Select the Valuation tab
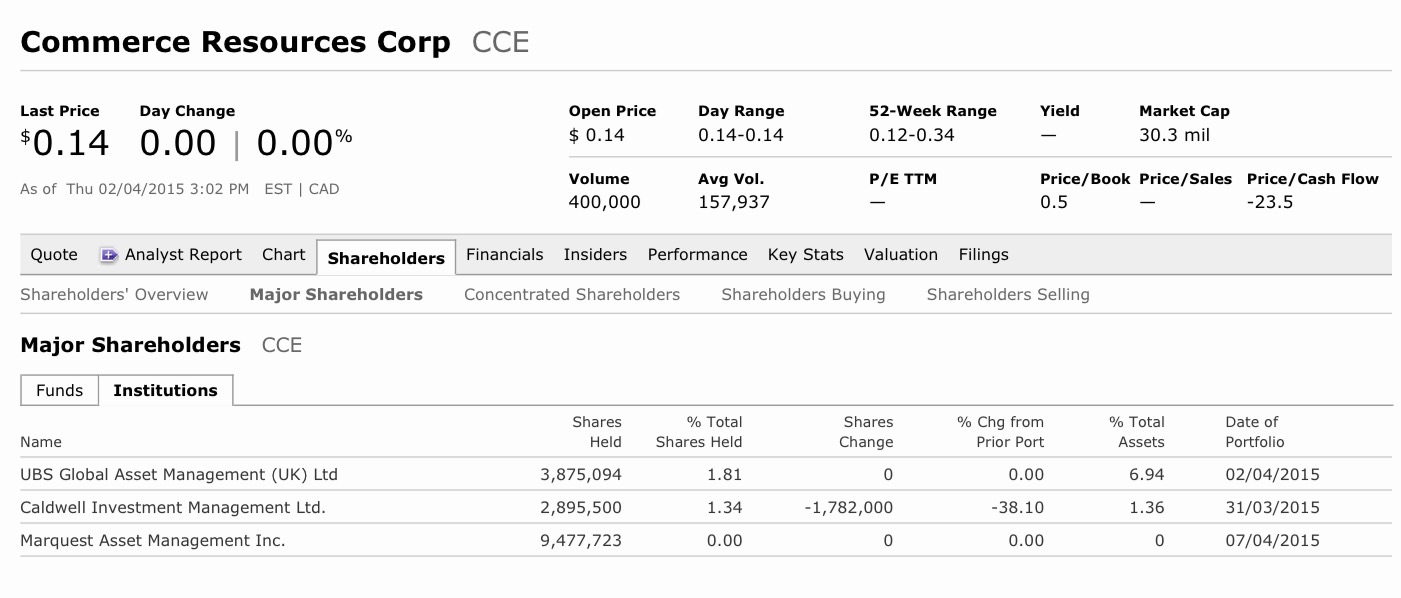The height and width of the screenshot is (598, 1401). (900, 254)
